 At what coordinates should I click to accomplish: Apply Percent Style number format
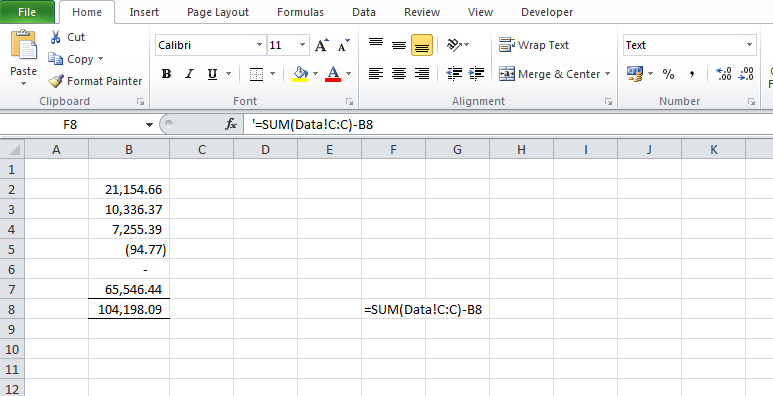668,74
